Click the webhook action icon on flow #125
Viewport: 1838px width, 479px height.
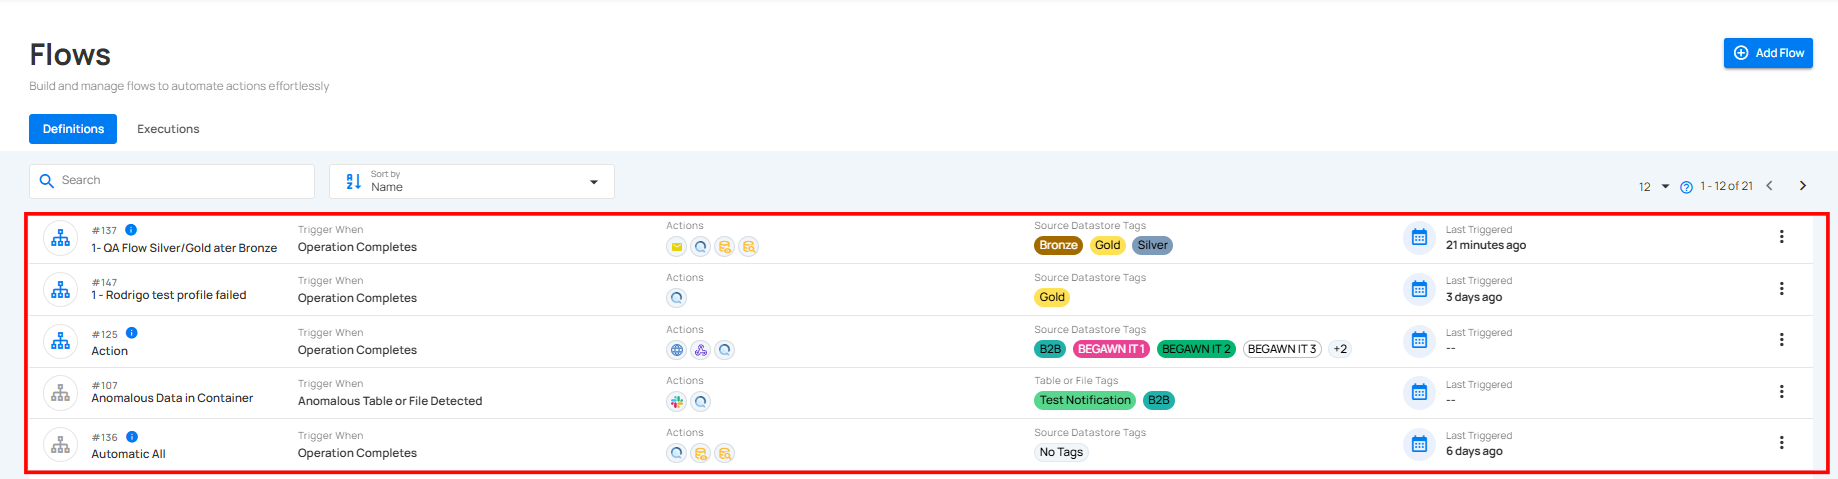tap(701, 350)
